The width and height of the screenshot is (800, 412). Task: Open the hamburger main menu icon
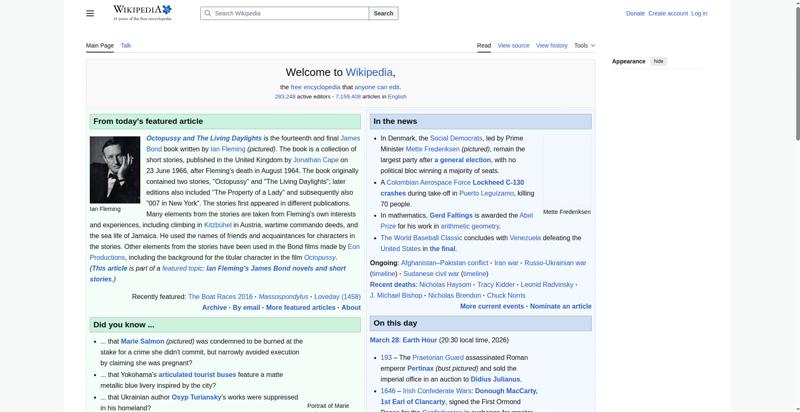click(x=90, y=13)
